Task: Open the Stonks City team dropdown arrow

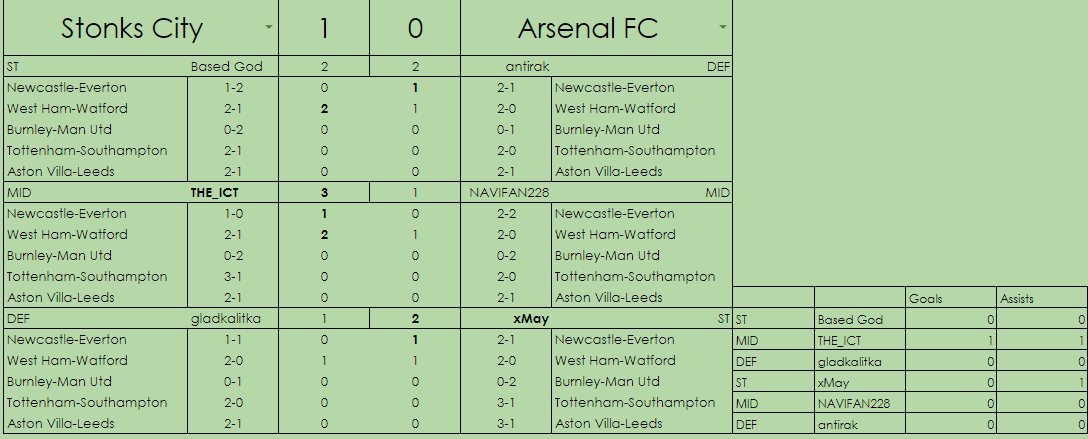Action: [268, 27]
